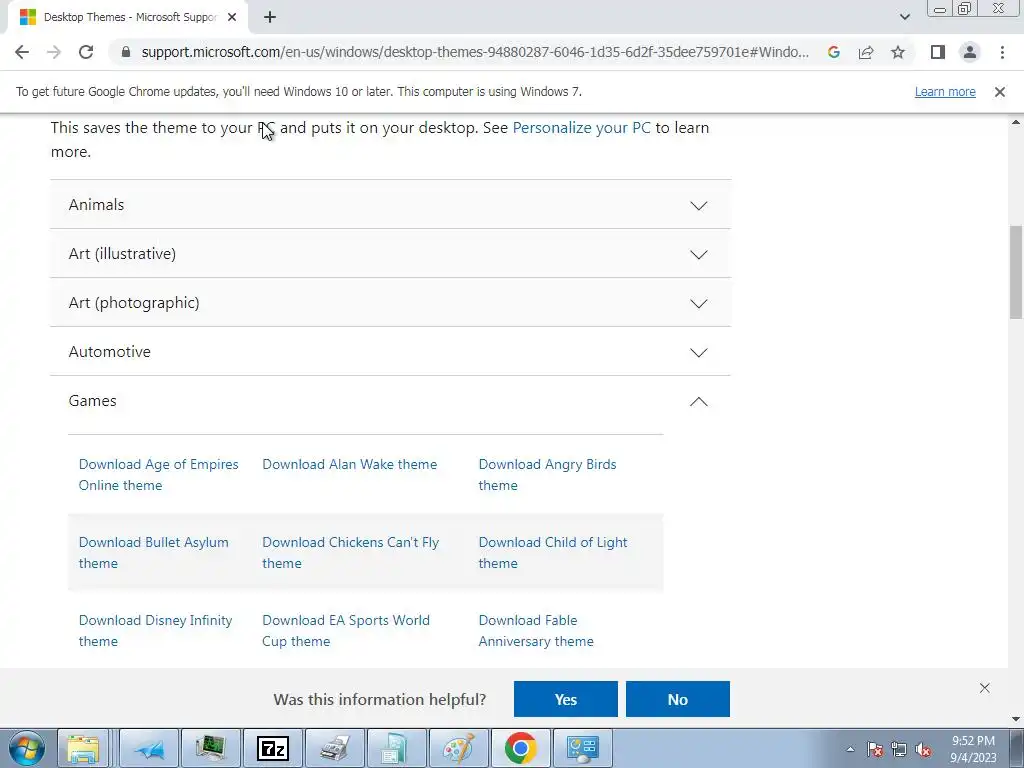Go back to the previous page
The image size is (1024, 768).
tap(22, 52)
